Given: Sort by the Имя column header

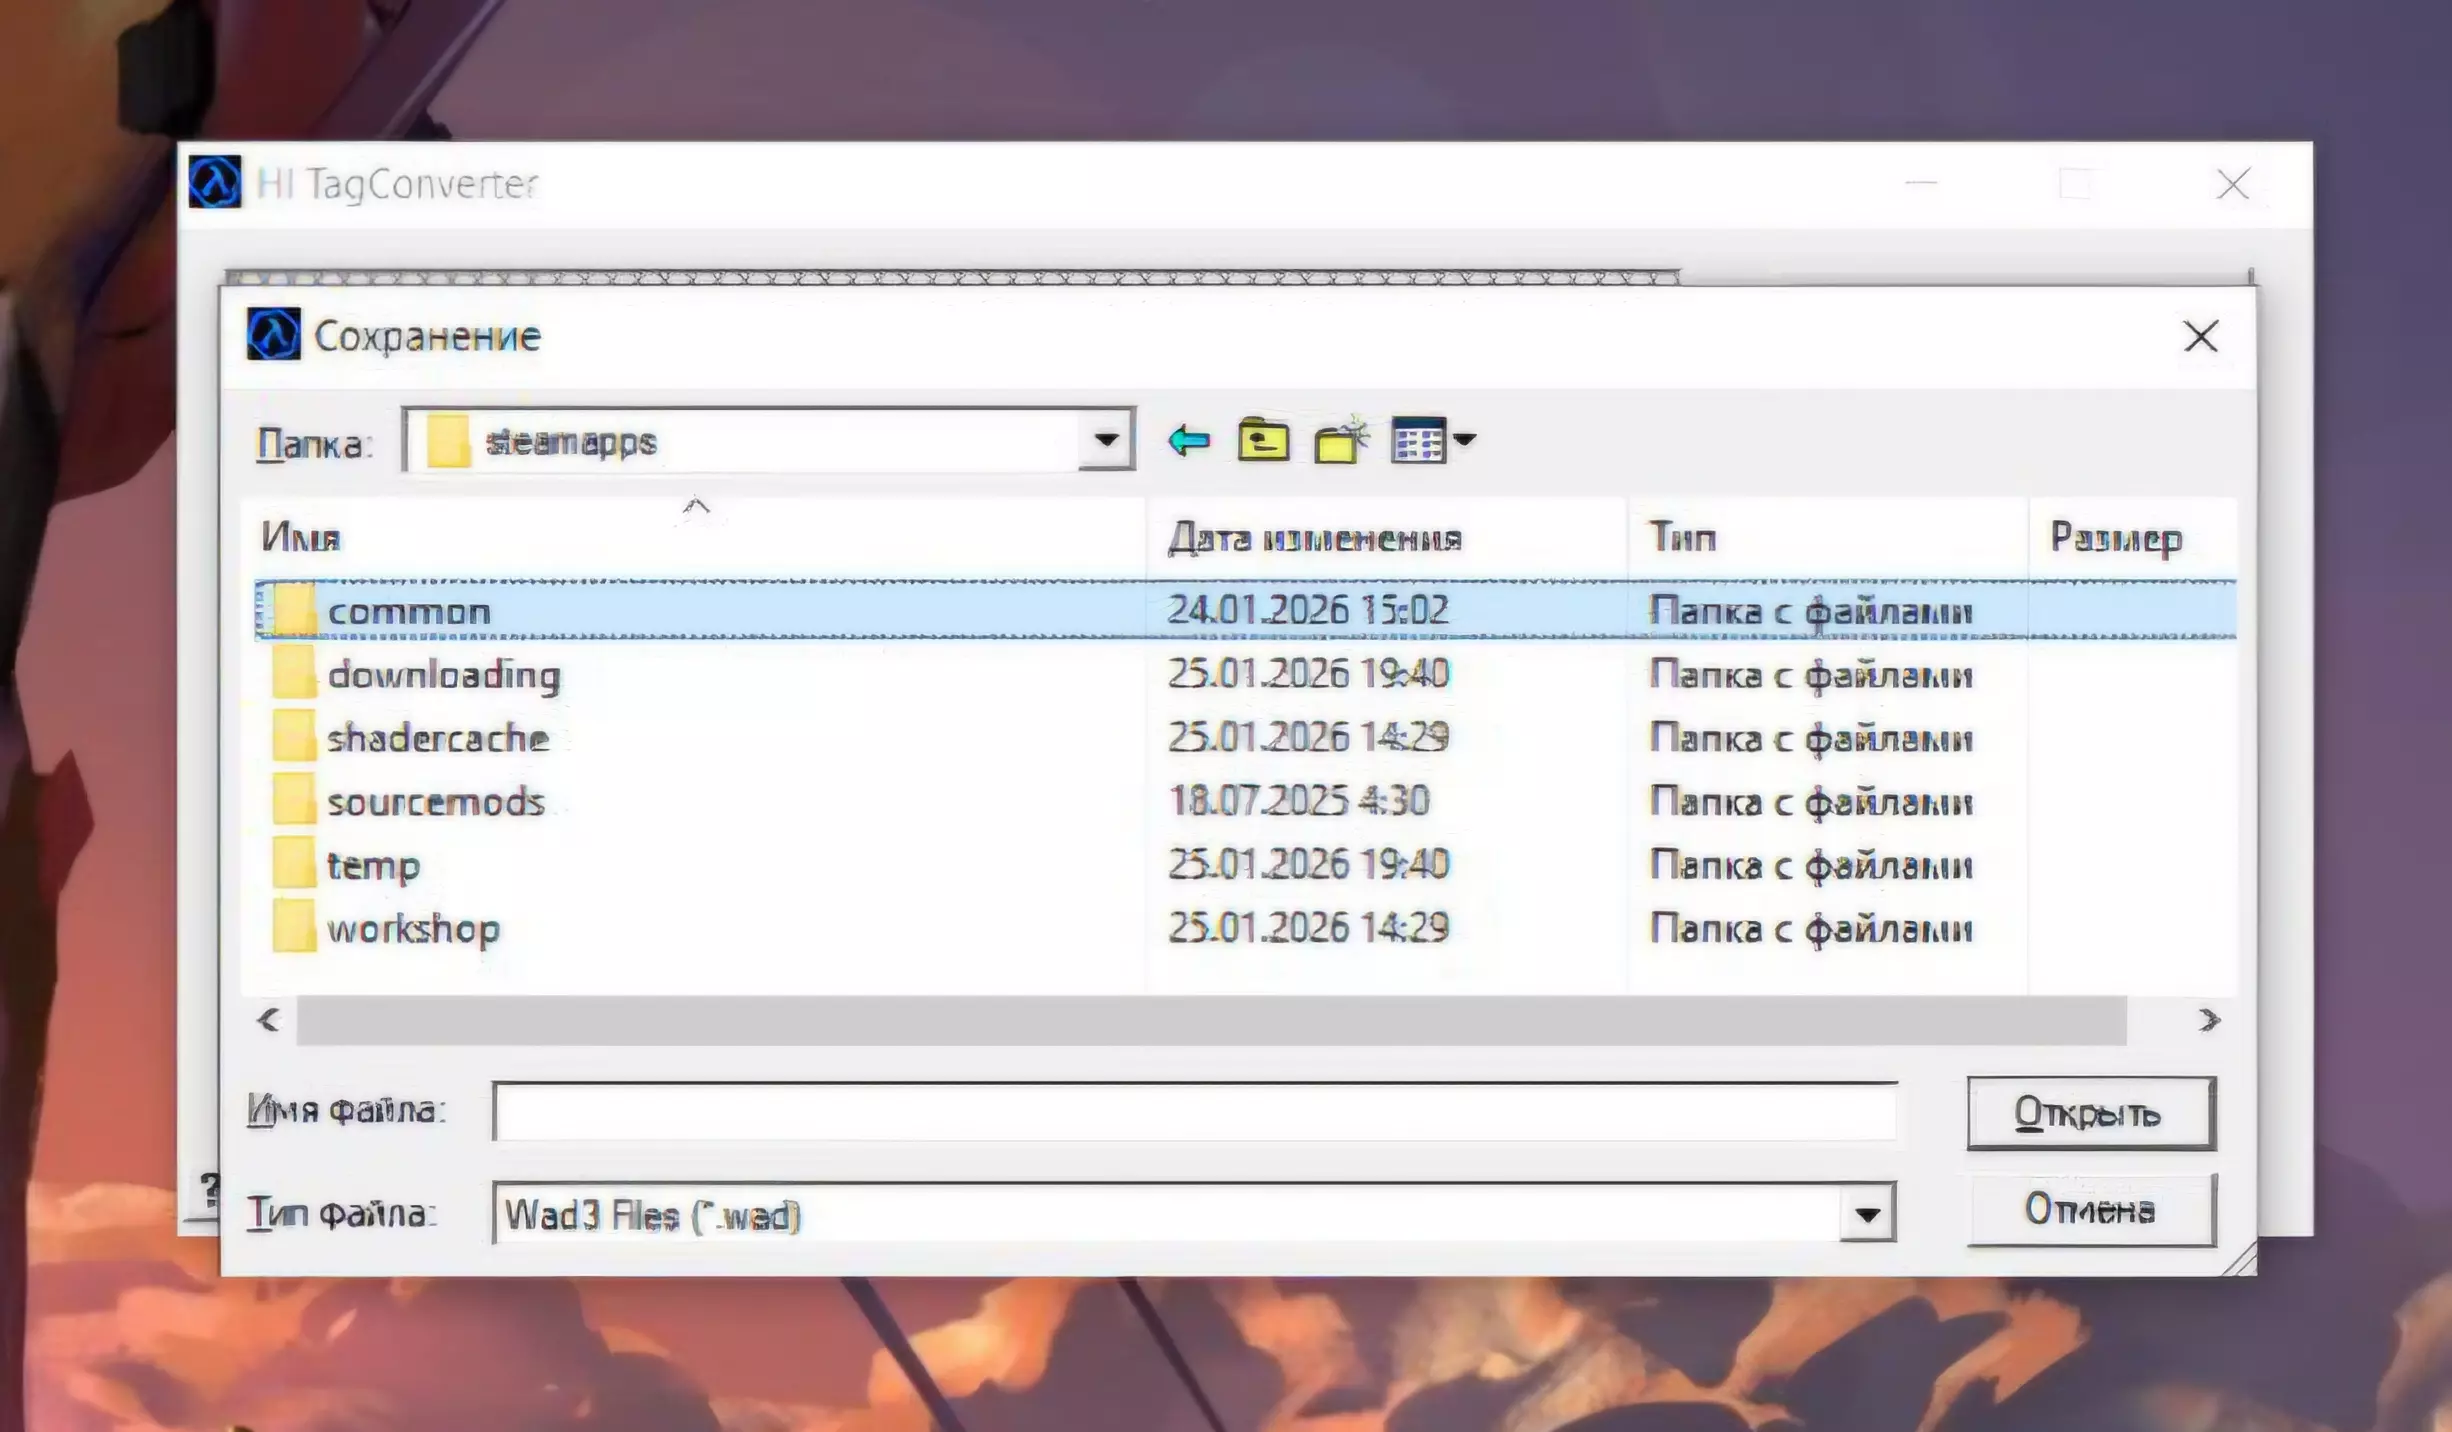Looking at the screenshot, I should tap(300, 538).
